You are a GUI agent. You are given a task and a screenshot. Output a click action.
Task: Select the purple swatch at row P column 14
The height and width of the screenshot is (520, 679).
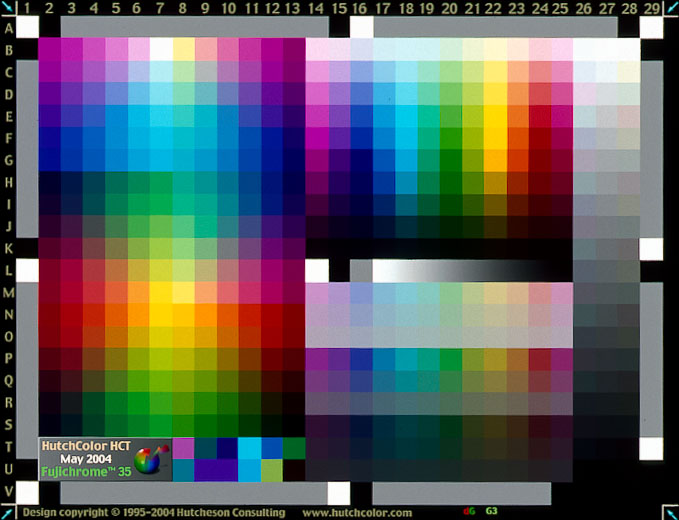[317, 359]
